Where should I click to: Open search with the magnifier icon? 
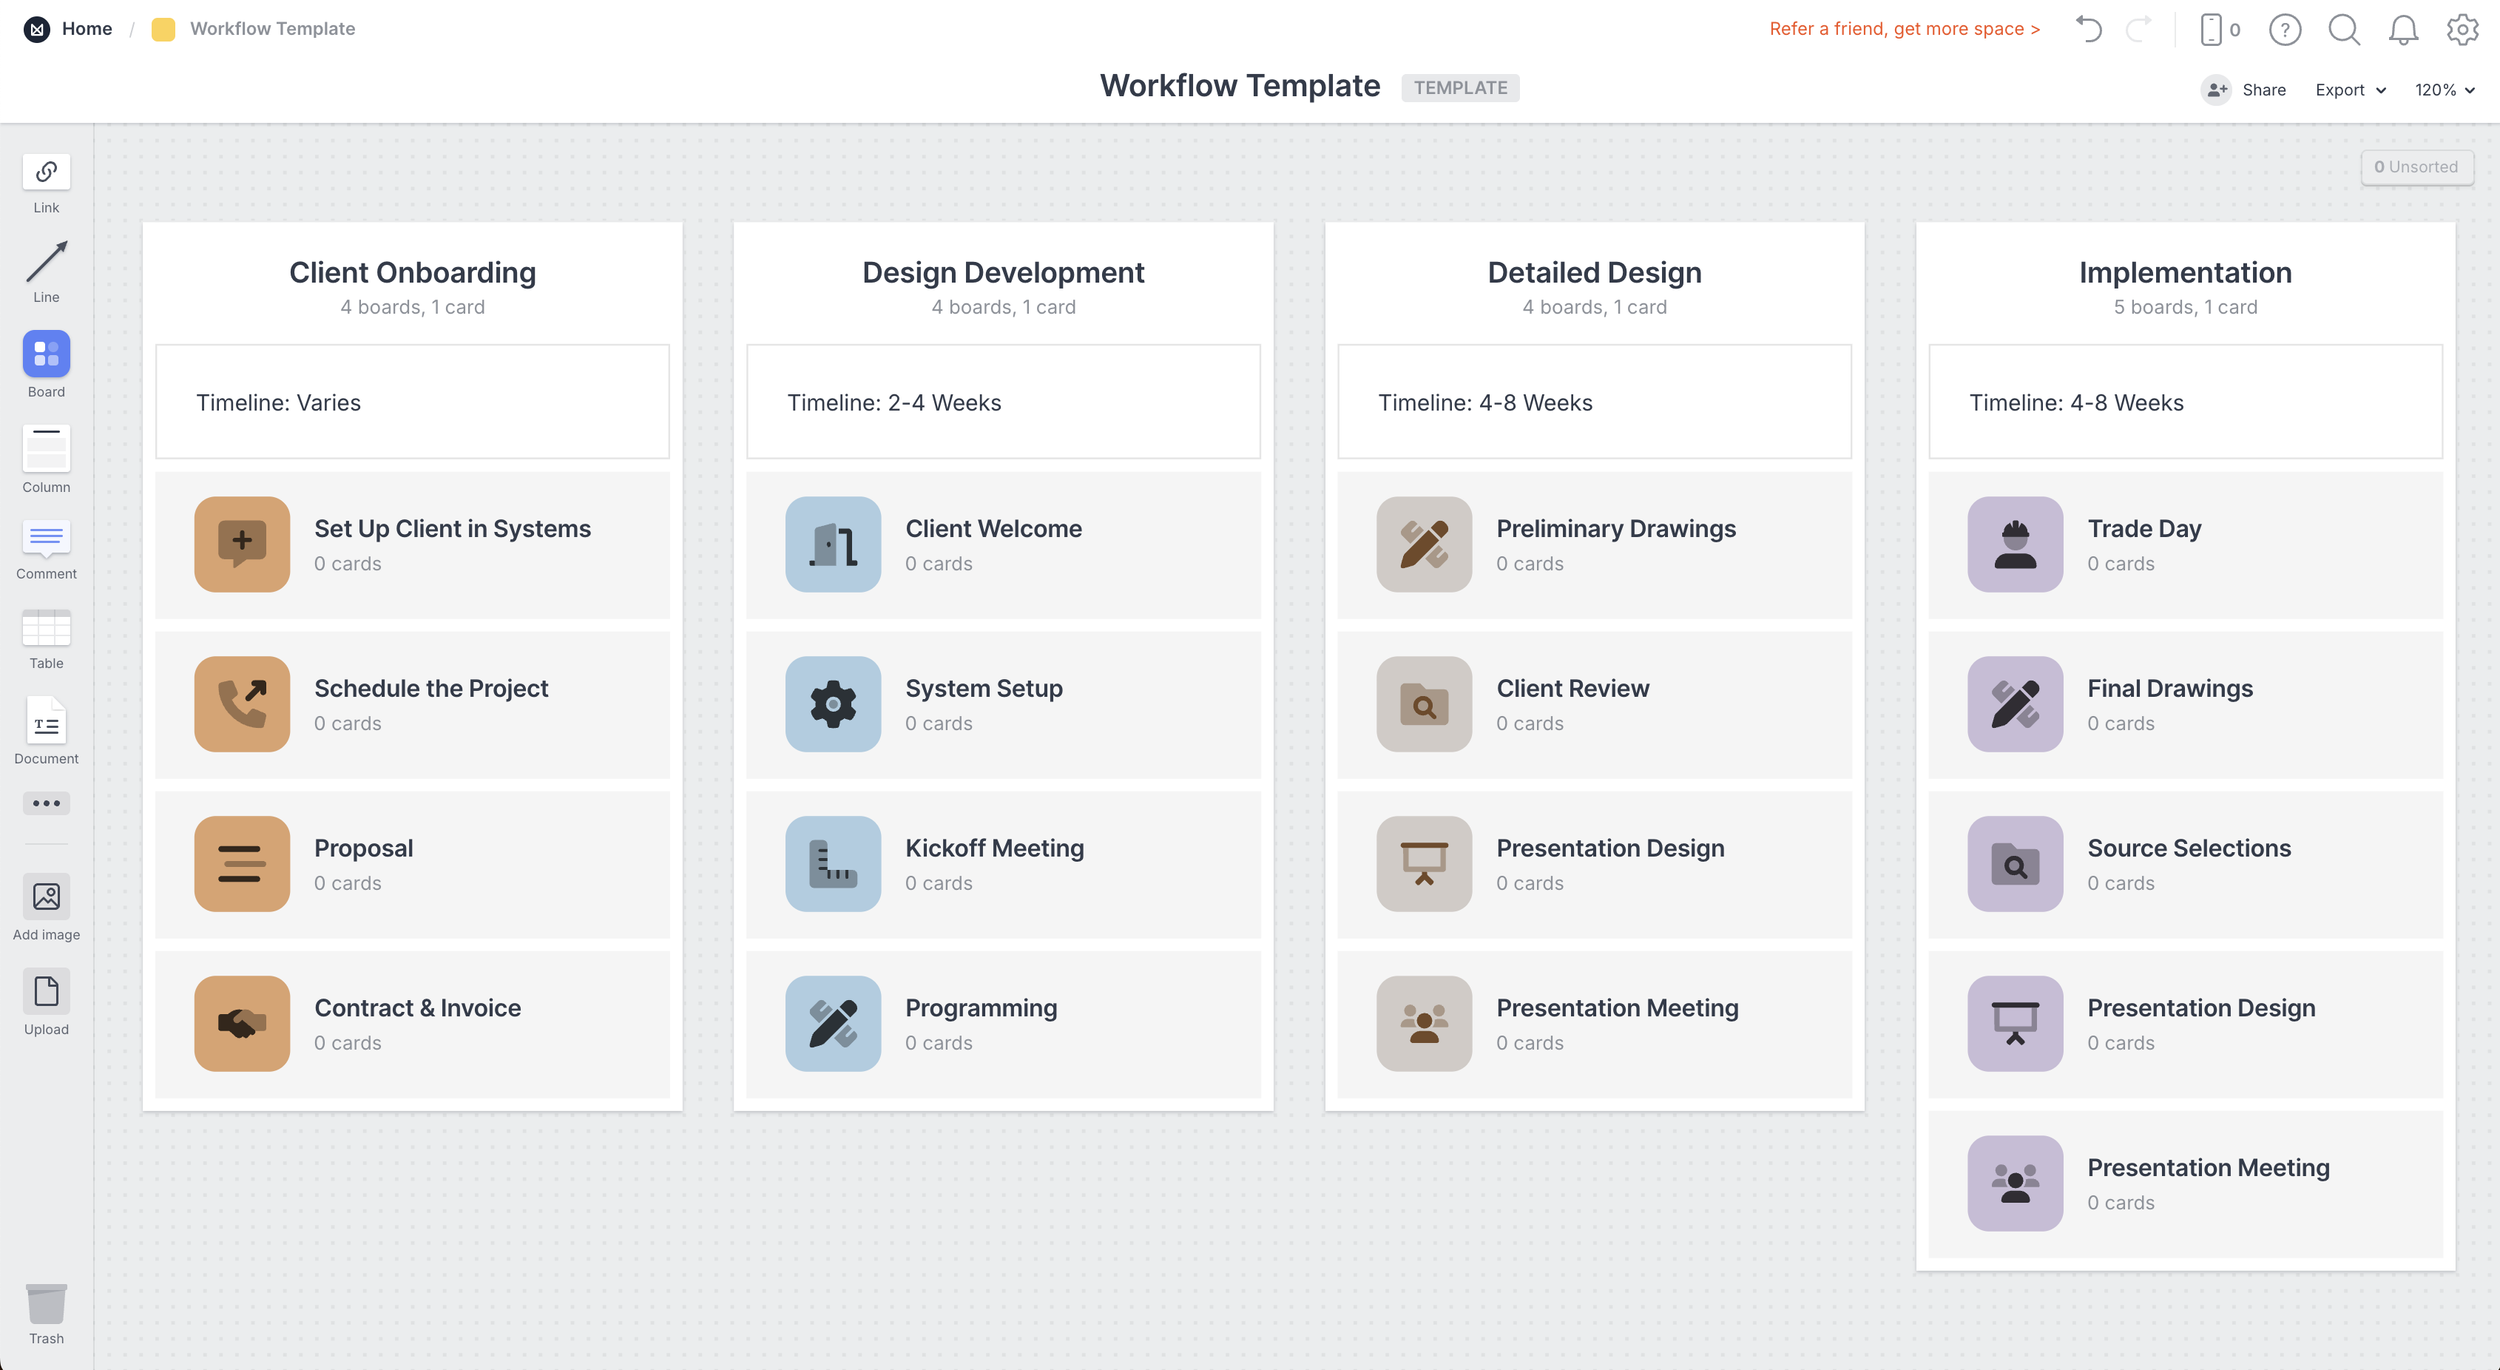[2344, 29]
